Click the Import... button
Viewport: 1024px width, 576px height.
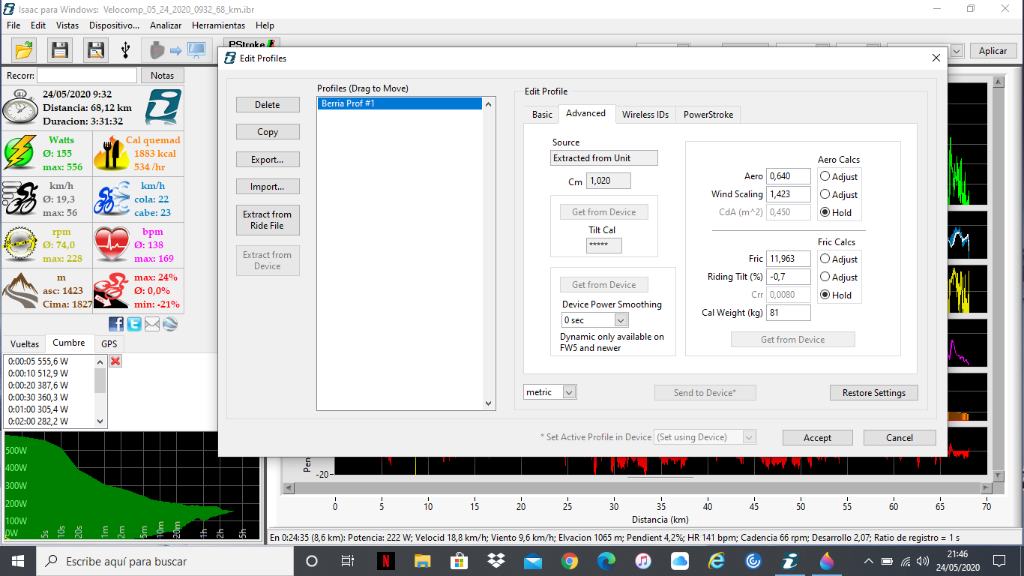coord(268,187)
